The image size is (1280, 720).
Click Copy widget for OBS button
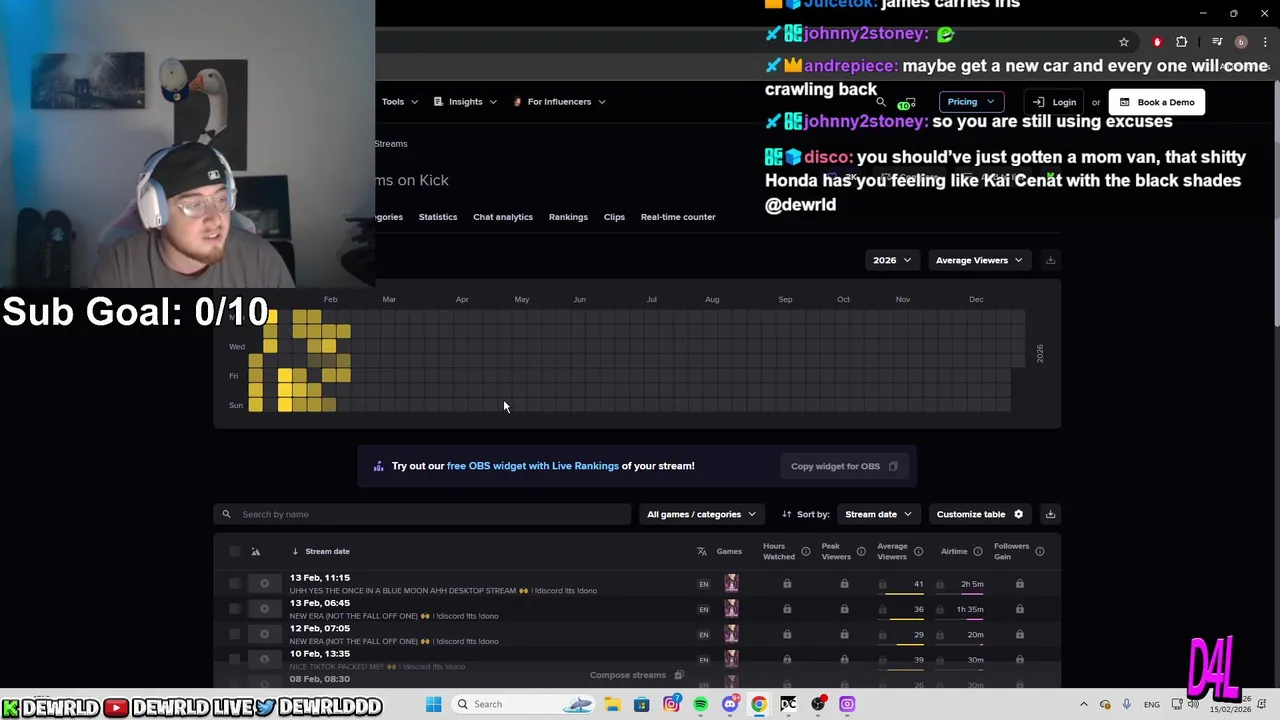coord(844,466)
